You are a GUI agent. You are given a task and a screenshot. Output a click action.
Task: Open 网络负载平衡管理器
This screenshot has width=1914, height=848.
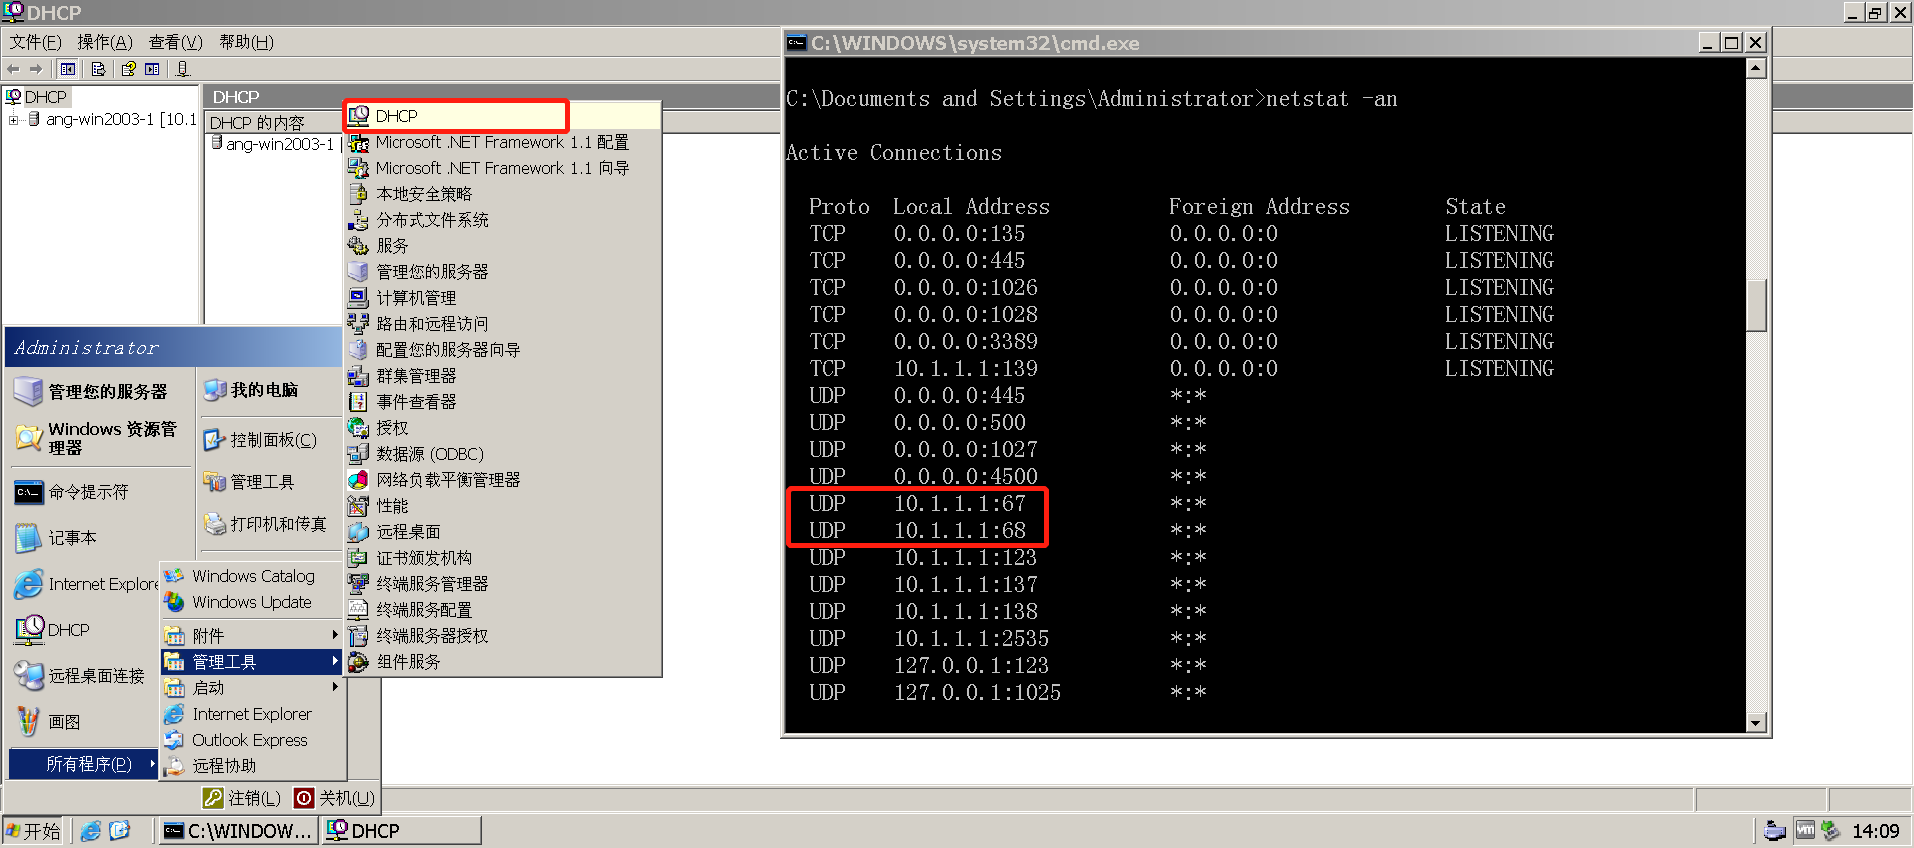pyautogui.click(x=503, y=480)
